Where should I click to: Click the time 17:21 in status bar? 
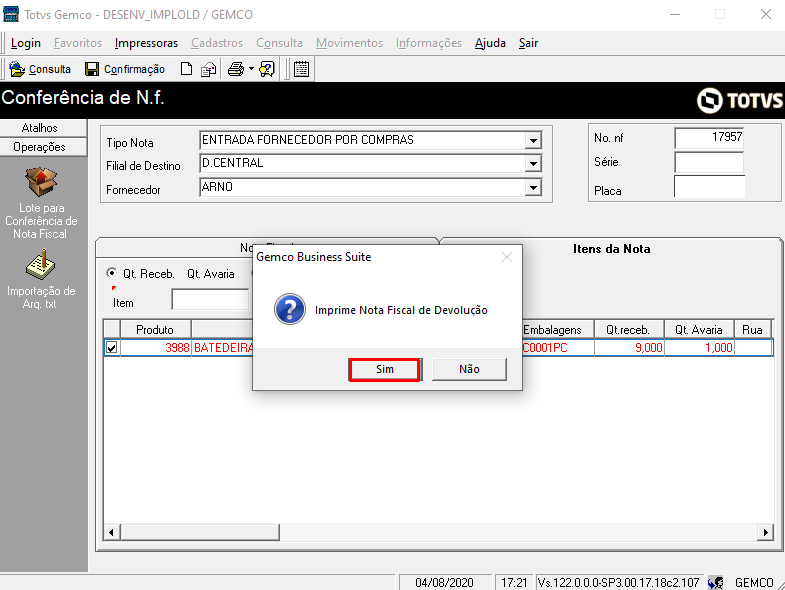click(514, 582)
